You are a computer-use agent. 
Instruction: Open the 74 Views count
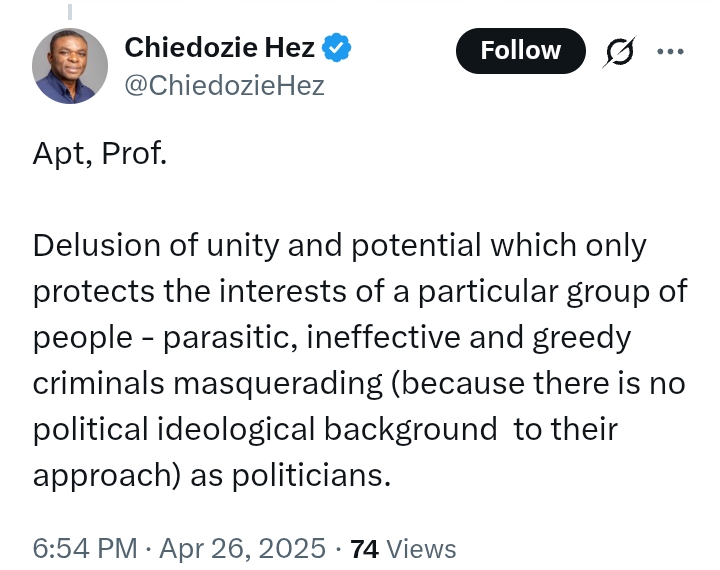coord(403,548)
